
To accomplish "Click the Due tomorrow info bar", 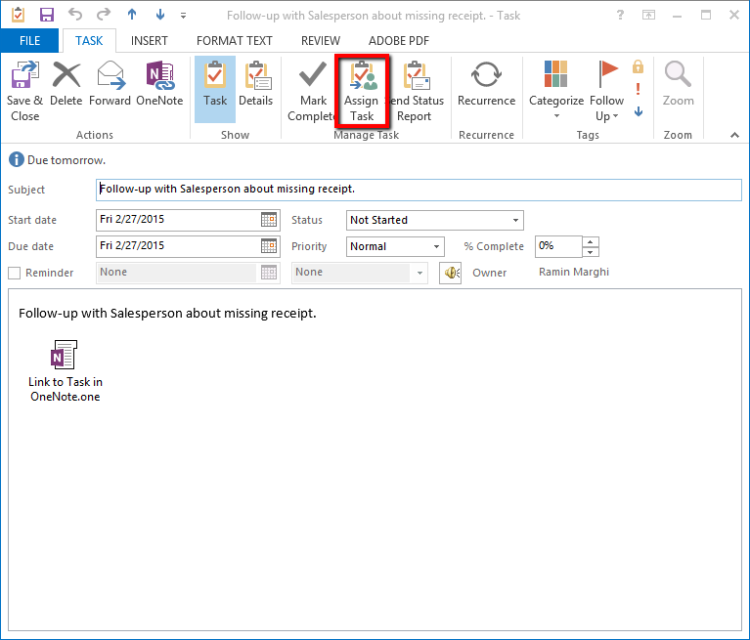I will click(57, 160).
